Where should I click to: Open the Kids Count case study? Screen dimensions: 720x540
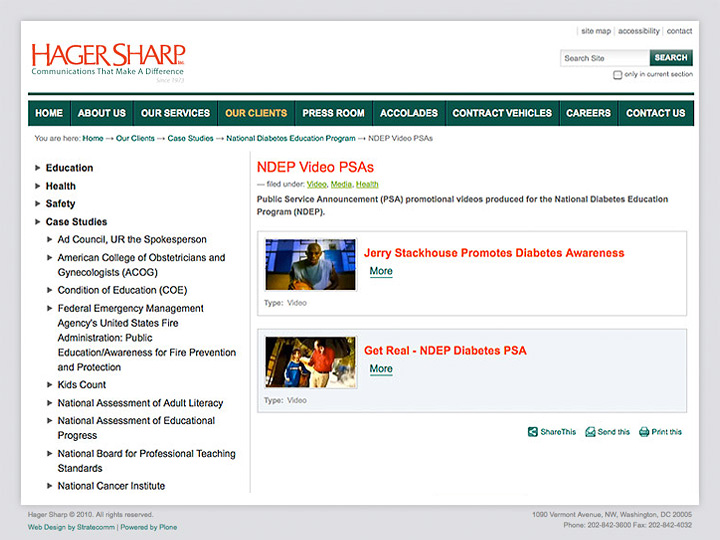(x=81, y=385)
